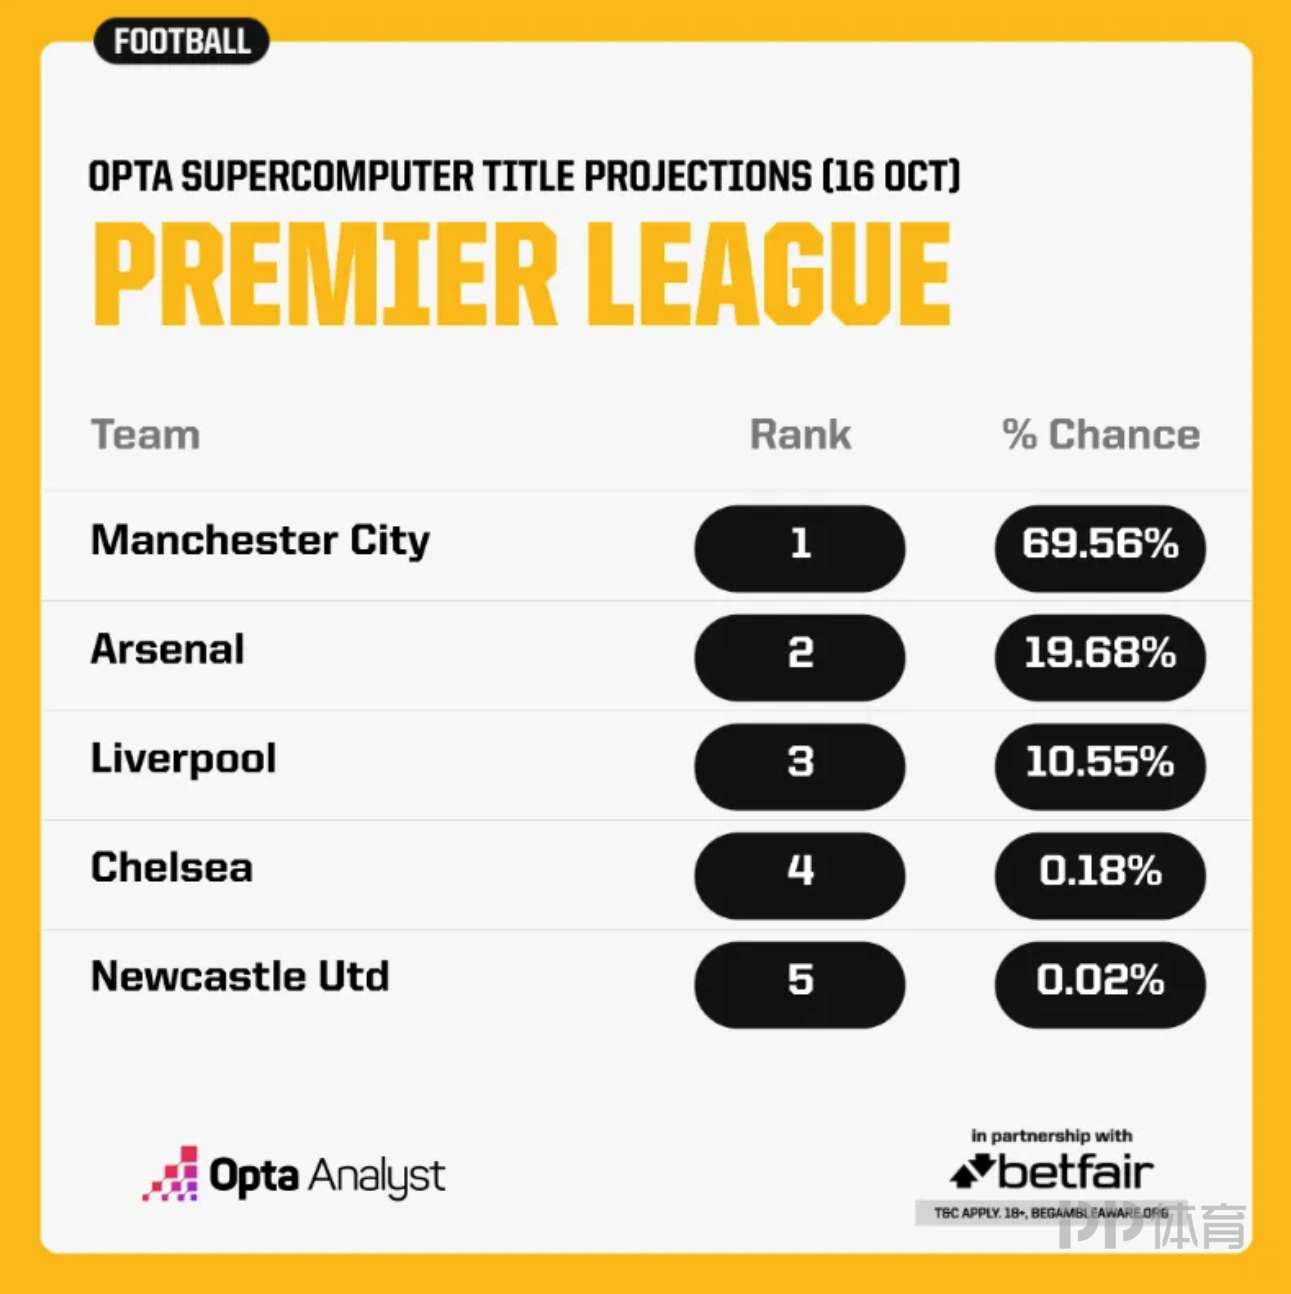Screen dimensions: 1291x1294
Task: Select the 0.02% chance badge
Action: coord(1100,984)
